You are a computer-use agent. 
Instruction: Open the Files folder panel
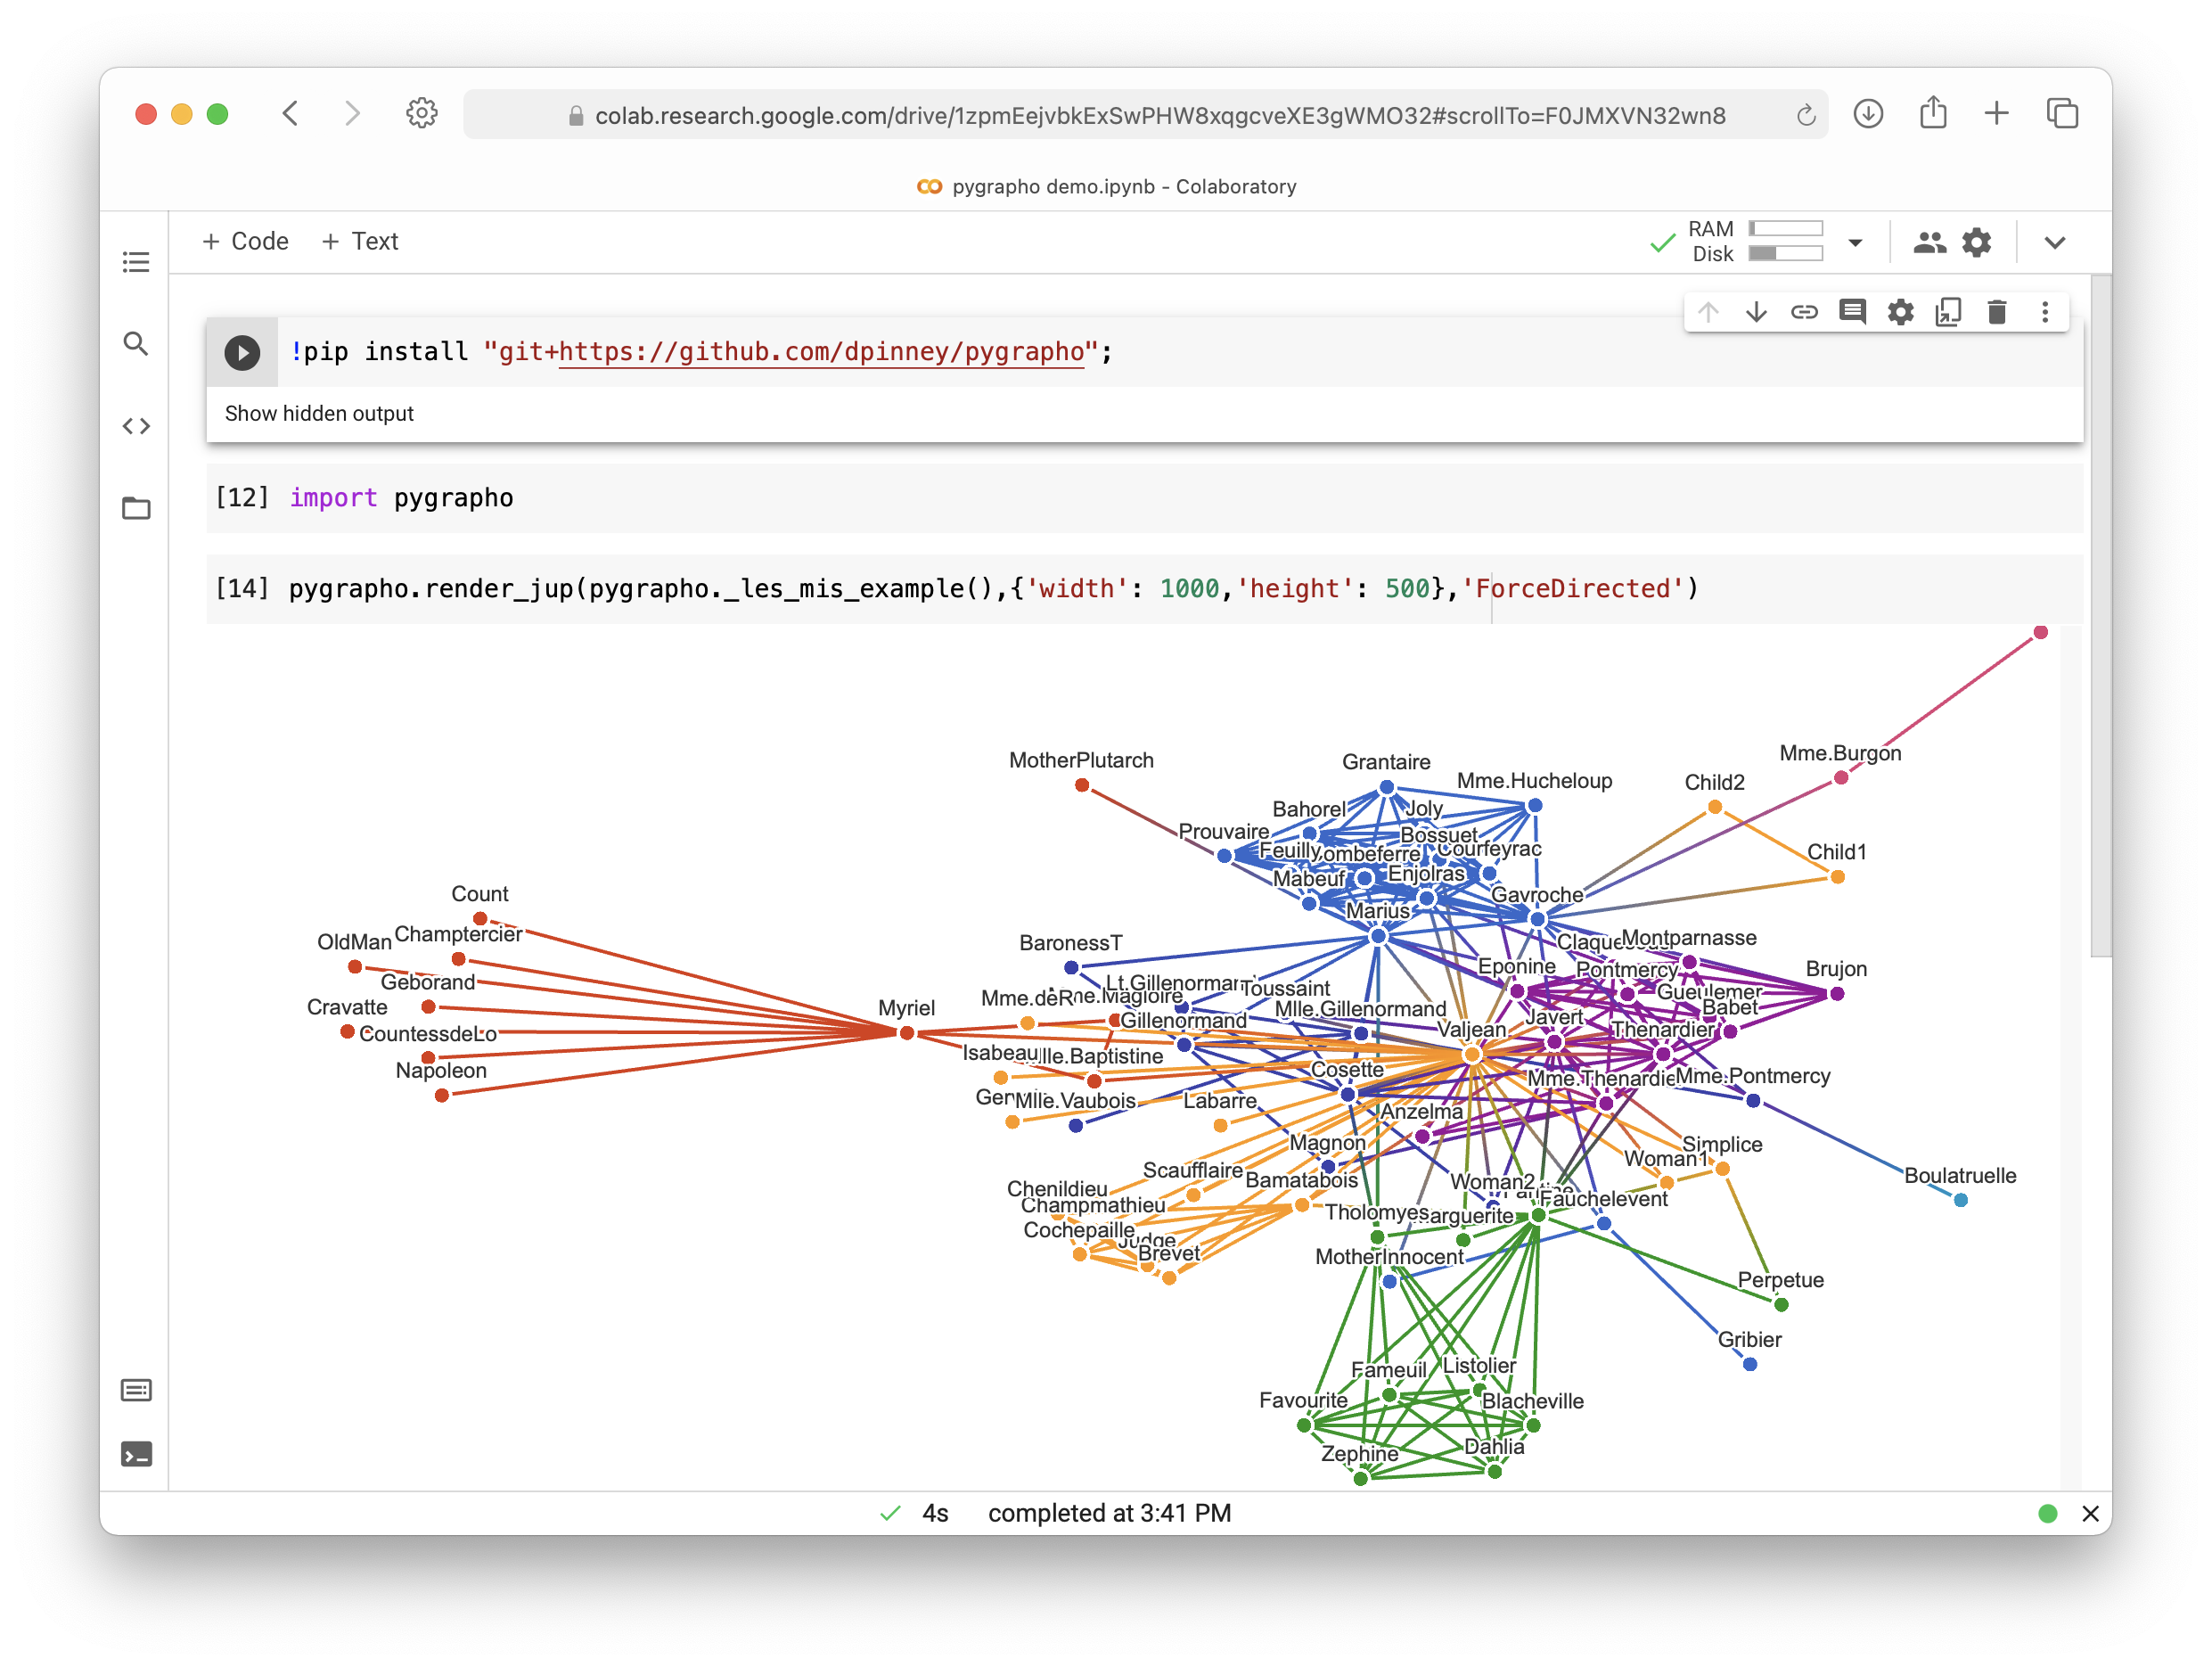click(x=136, y=508)
